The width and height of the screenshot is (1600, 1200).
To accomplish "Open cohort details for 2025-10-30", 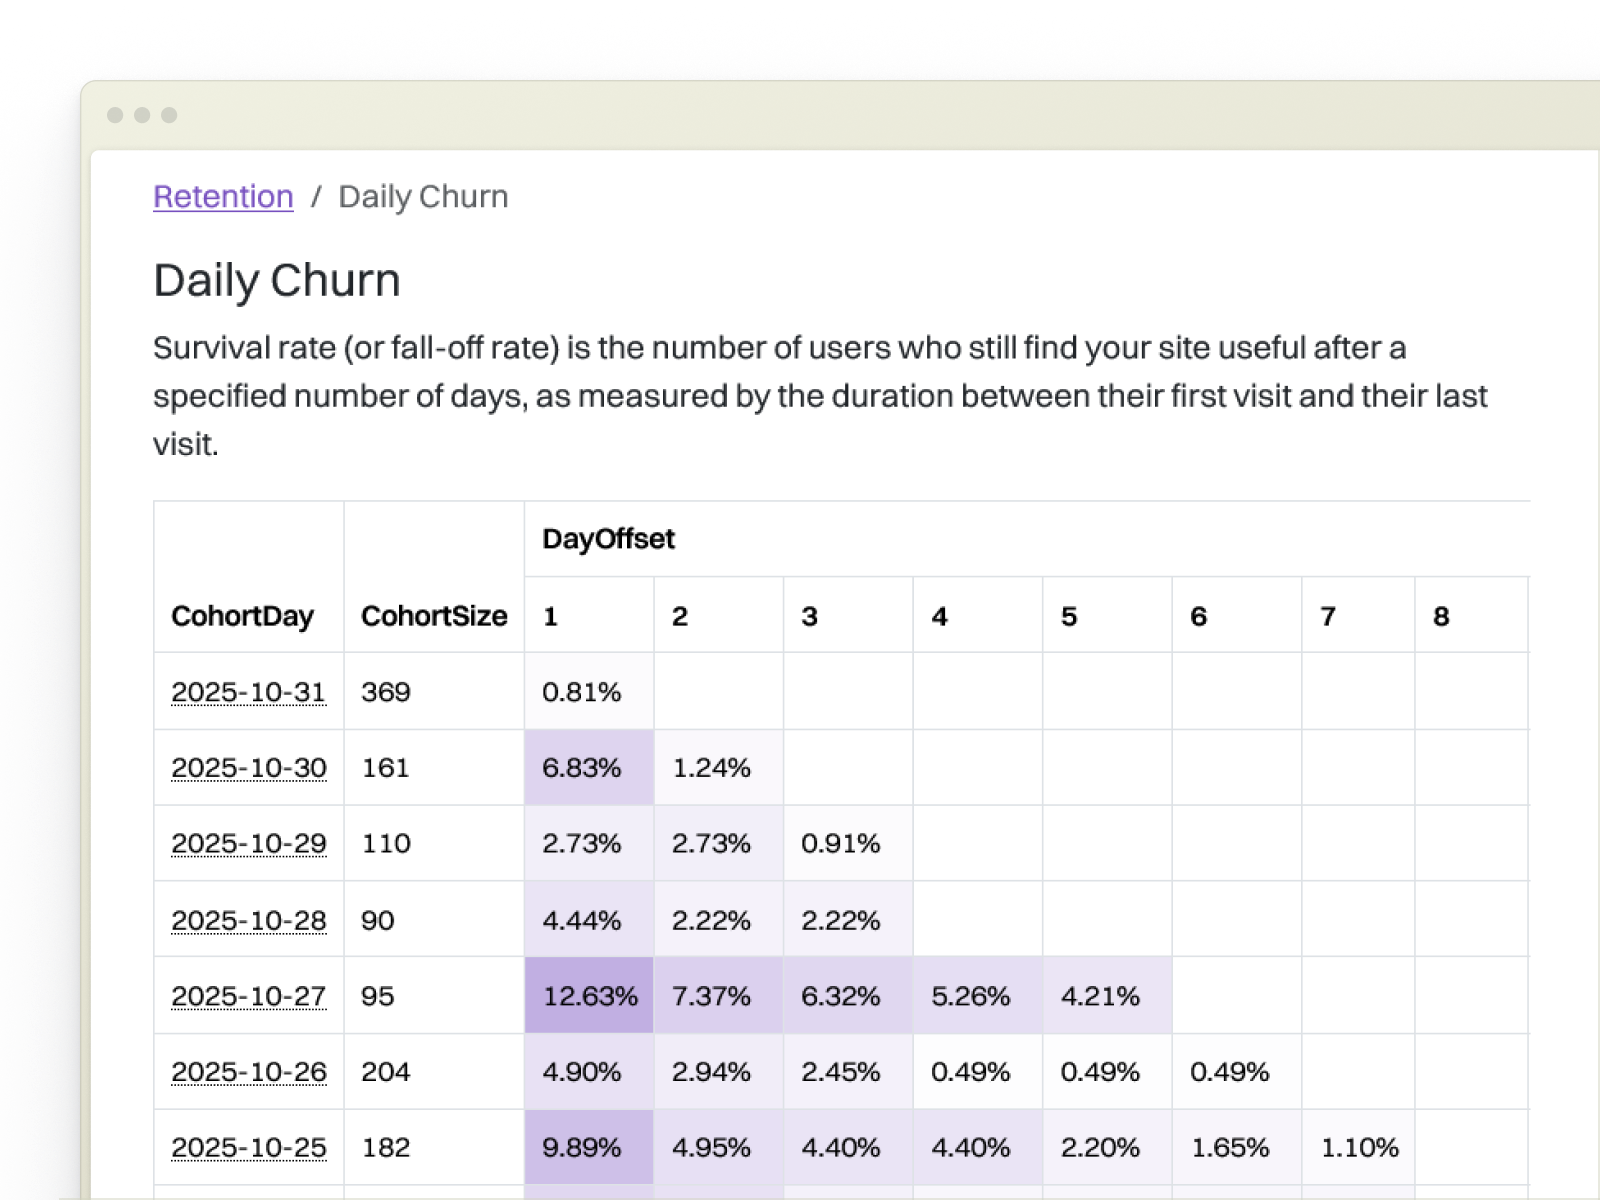I will [248, 768].
